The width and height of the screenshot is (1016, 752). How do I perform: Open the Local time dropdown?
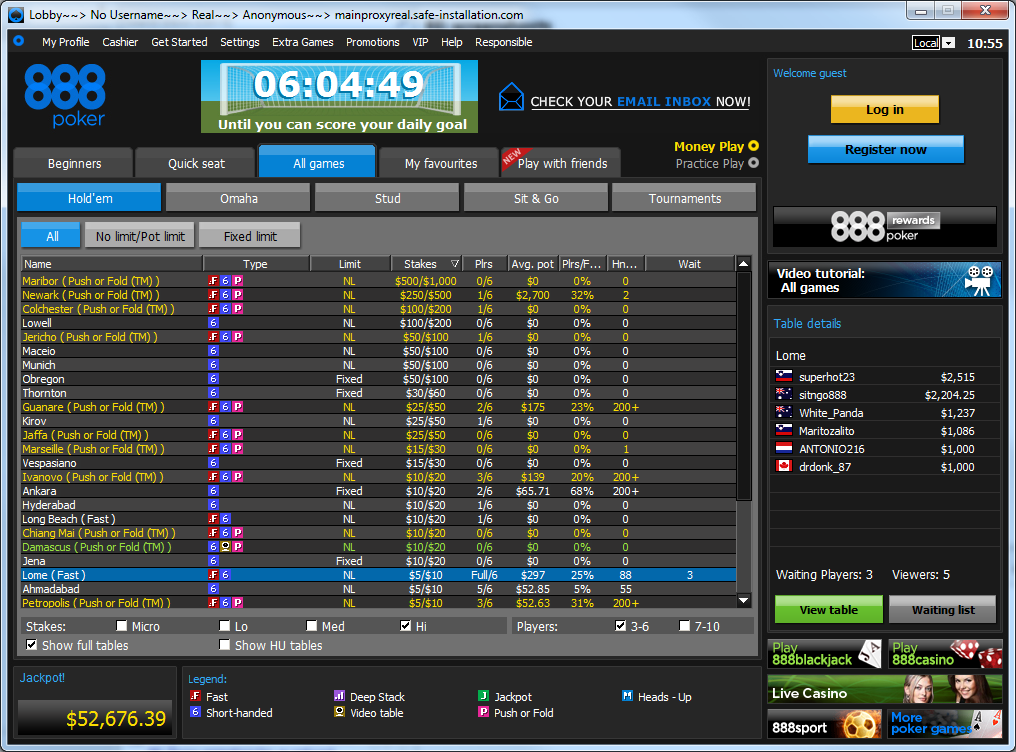click(949, 43)
